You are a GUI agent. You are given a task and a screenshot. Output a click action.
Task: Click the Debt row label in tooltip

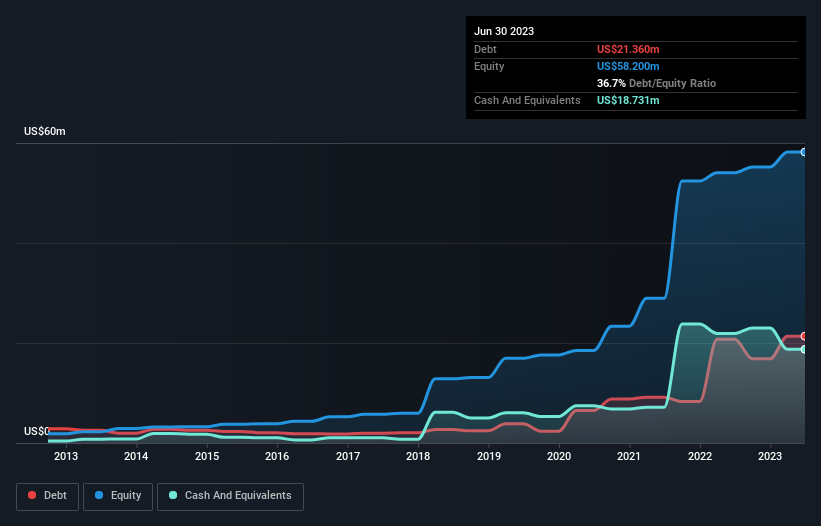pos(485,49)
